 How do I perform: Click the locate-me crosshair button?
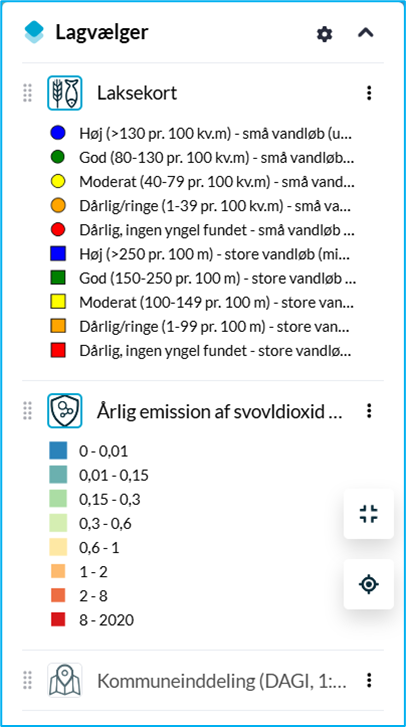pos(369,584)
